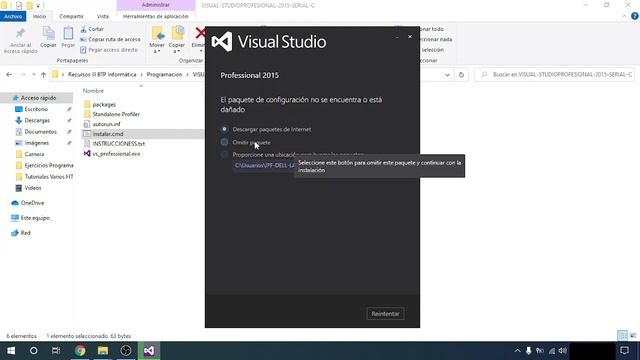Select the 'autorun.inf' file
The height and width of the screenshot is (360, 640).
point(102,124)
